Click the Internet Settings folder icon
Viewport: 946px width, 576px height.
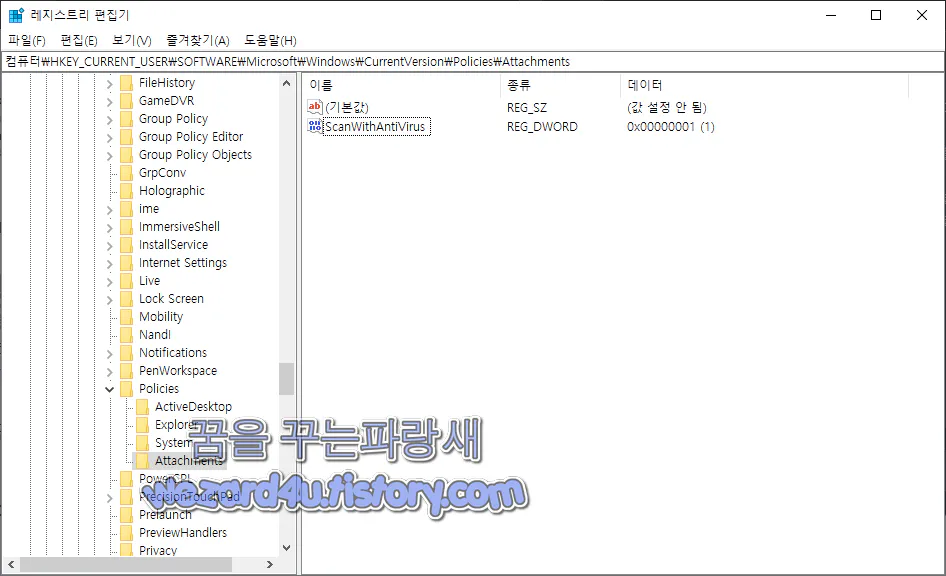[126, 263]
